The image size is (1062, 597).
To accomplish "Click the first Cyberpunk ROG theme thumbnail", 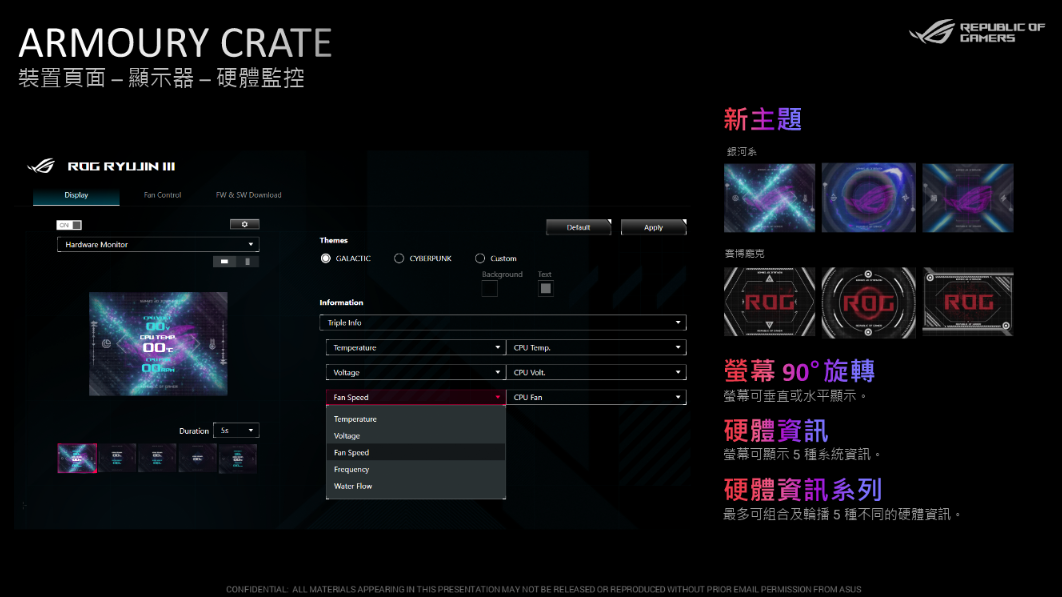I will pos(769,302).
